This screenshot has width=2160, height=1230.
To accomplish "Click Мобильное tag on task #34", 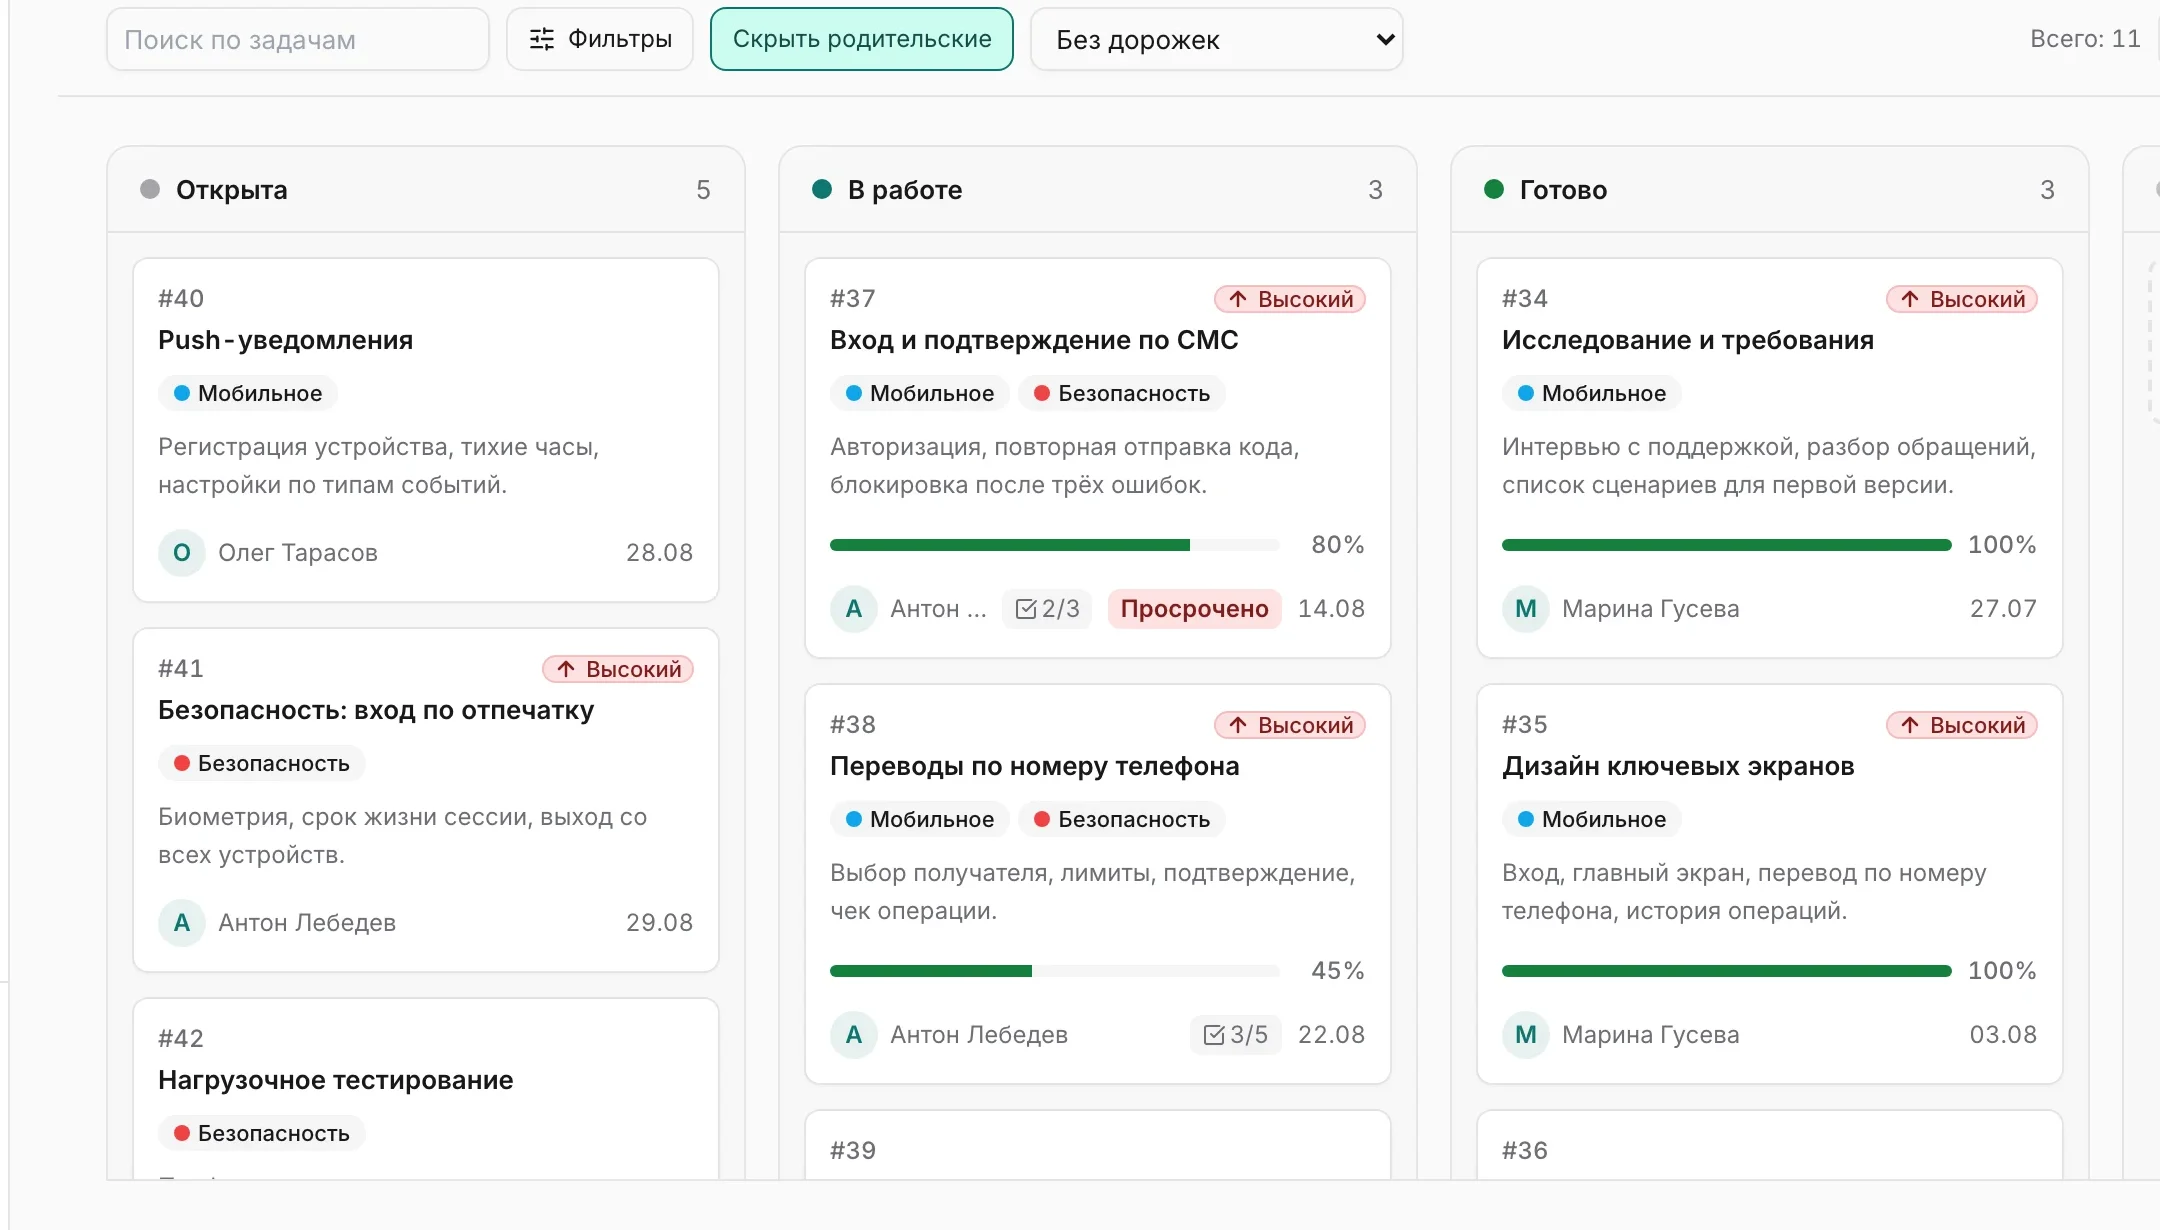I will 1592,393.
